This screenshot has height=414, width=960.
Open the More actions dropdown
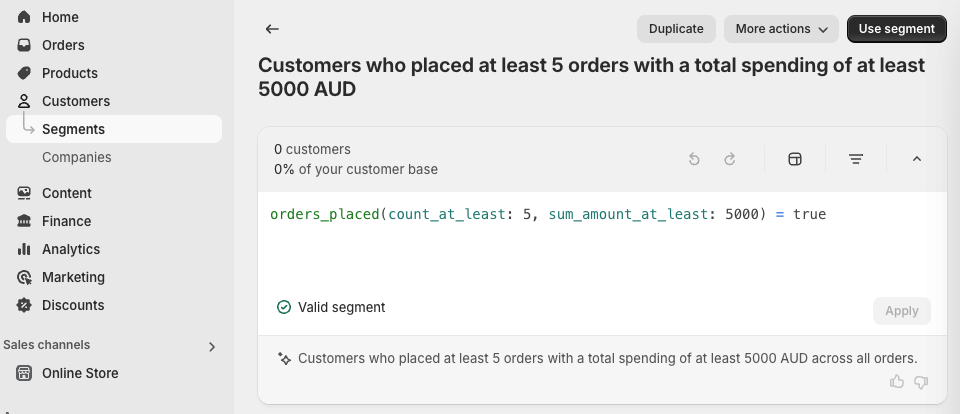pyautogui.click(x=781, y=29)
